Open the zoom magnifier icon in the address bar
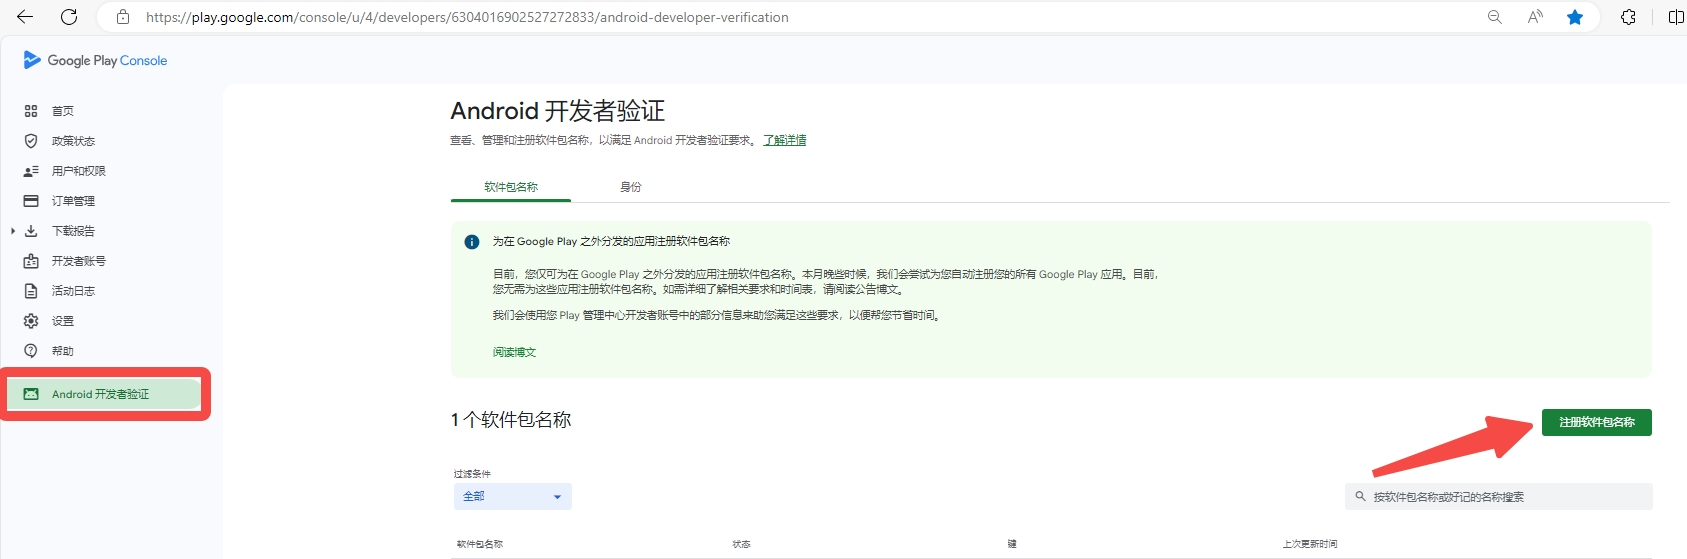The image size is (1687, 559). (x=1495, y=17)
